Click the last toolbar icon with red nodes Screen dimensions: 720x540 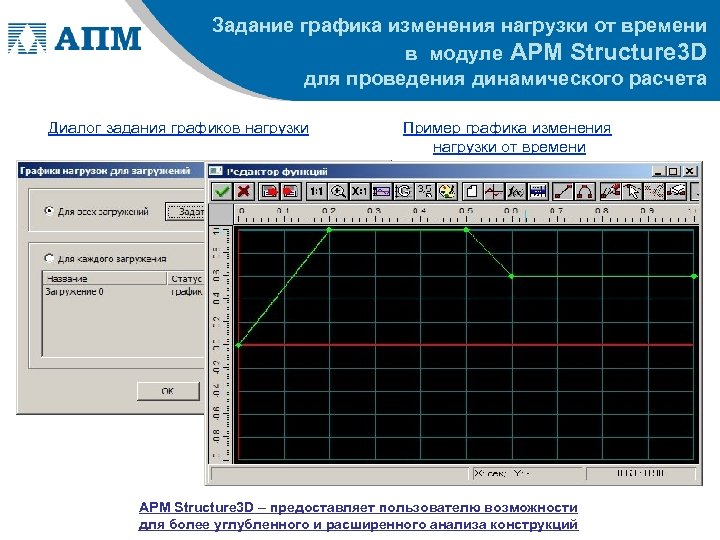676,191
